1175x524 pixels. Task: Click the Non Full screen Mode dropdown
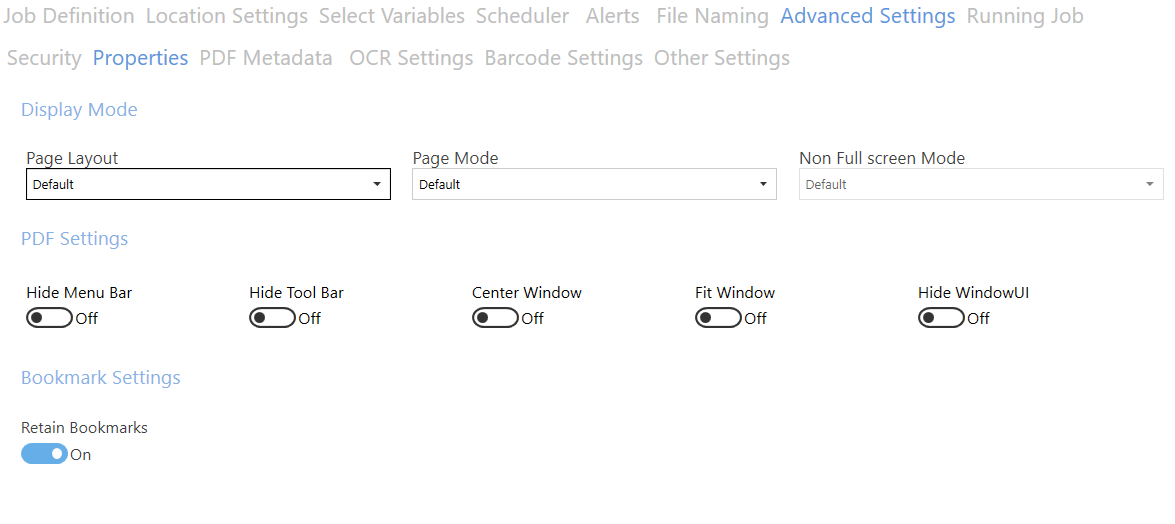coord(980,184)
